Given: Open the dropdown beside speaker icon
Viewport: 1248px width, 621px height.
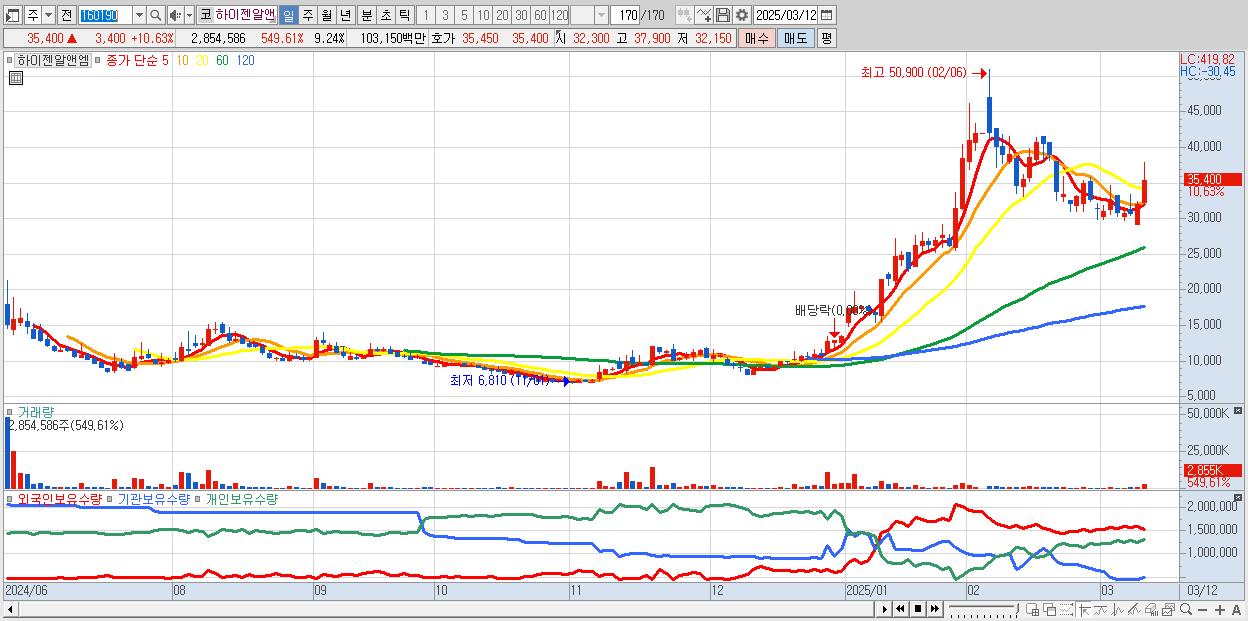Looking at the screenshot, I should pos(189,15).
